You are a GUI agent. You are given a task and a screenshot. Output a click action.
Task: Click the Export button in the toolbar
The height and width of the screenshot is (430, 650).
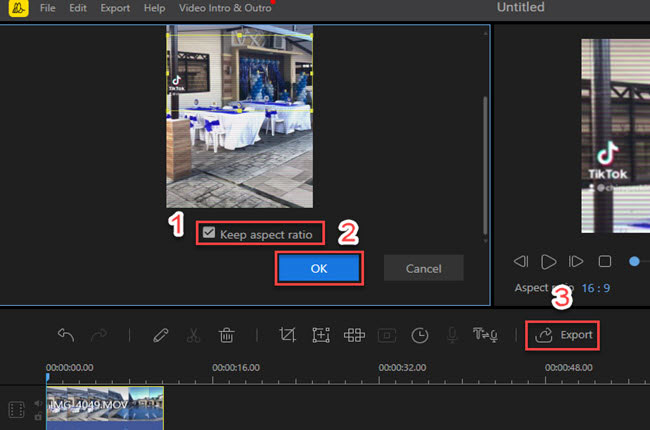(x=563, y=335)
